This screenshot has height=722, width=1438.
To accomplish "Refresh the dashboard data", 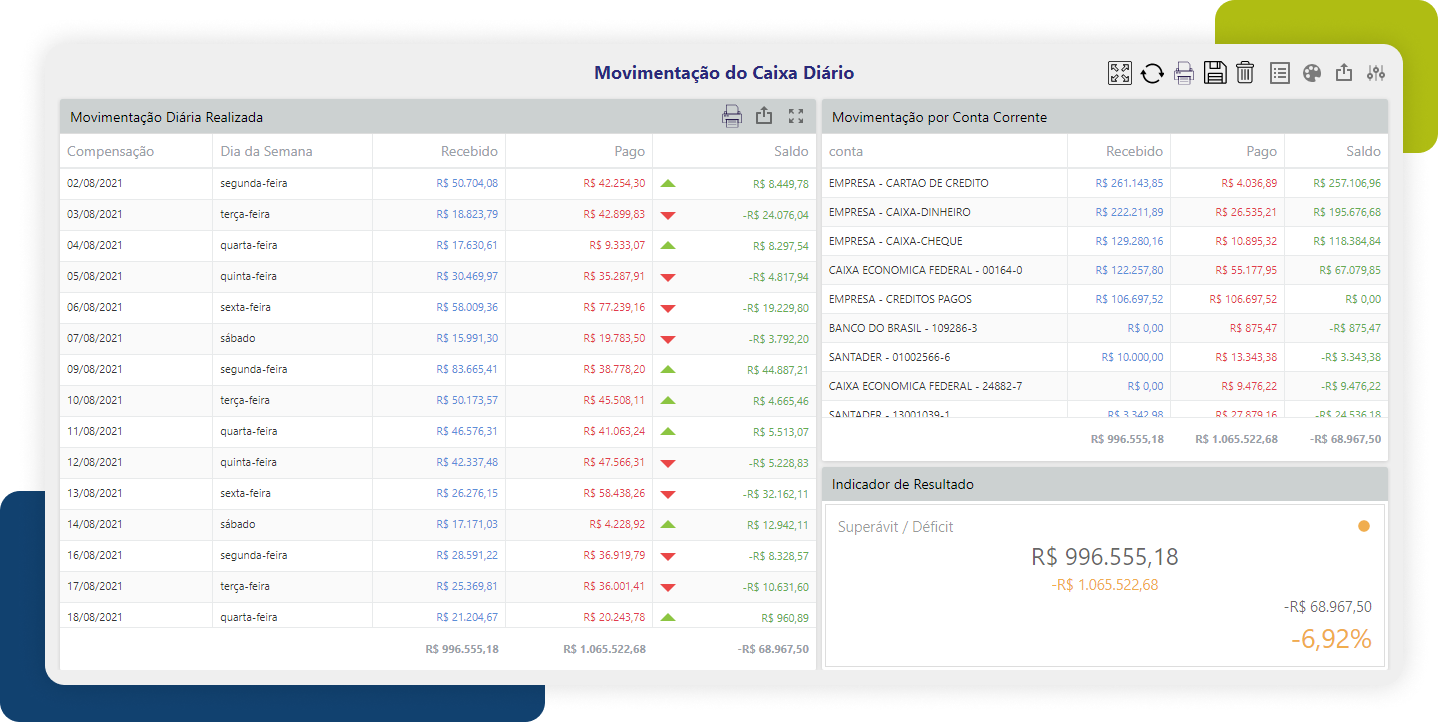I will (x=1152, y=73).
